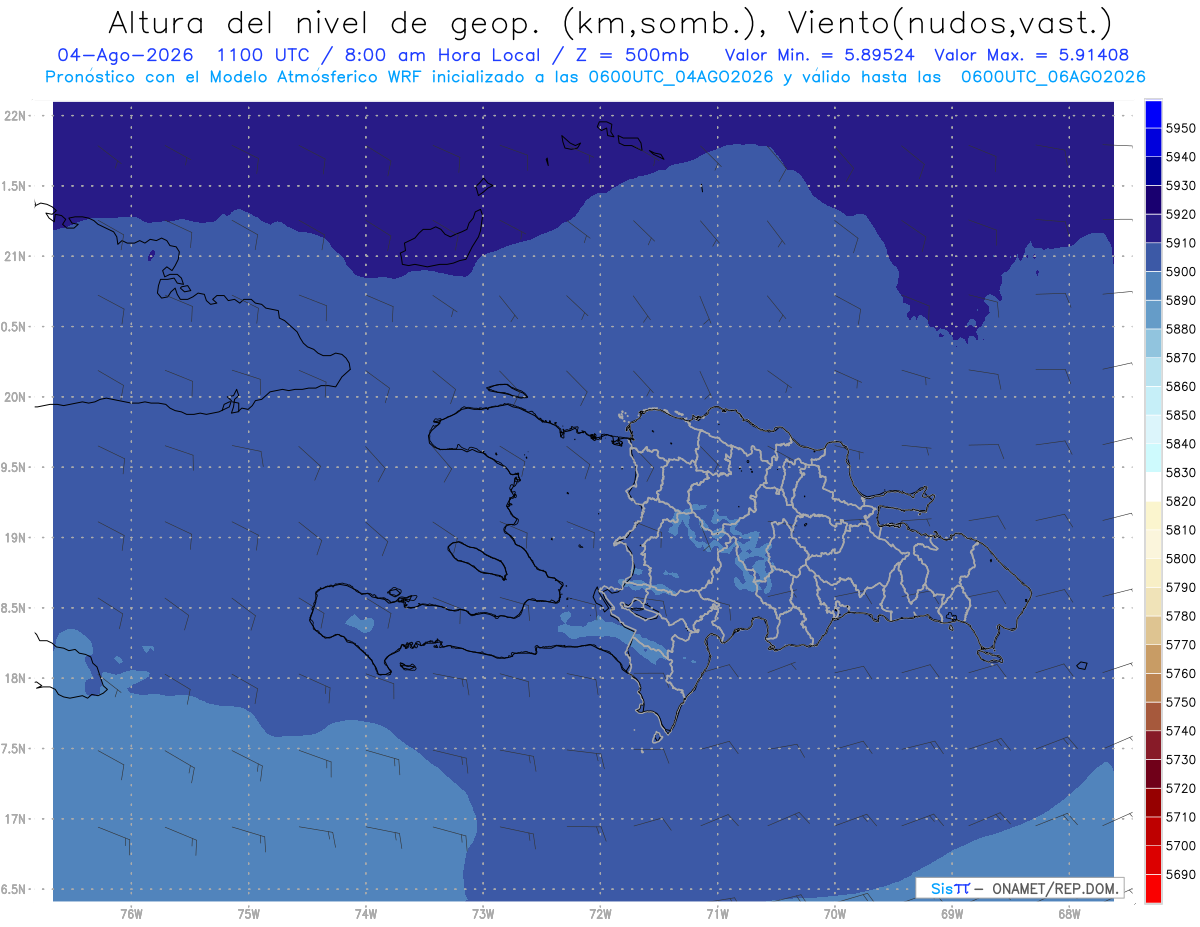Click the 19N latitude axis label

tap(15, 538)
